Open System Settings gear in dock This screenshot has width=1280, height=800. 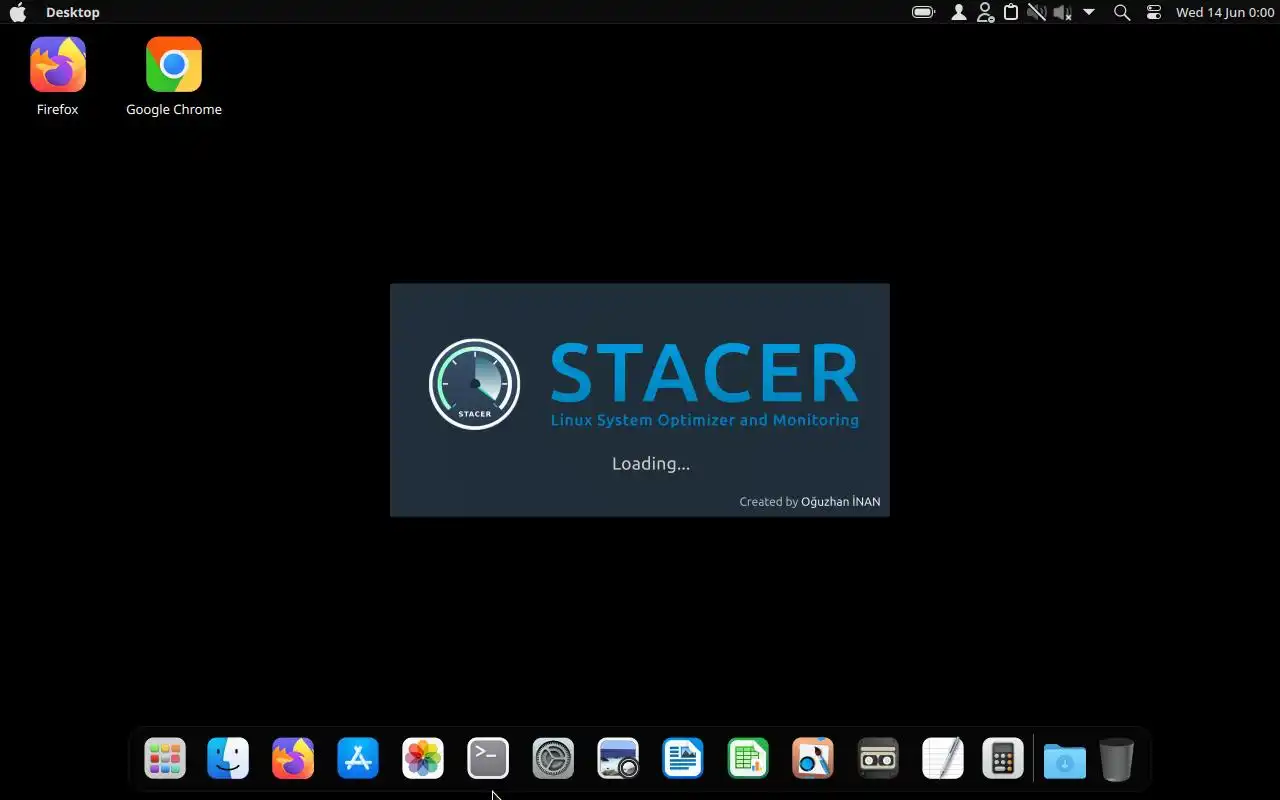pyautogui.click(x=553, y=758)
